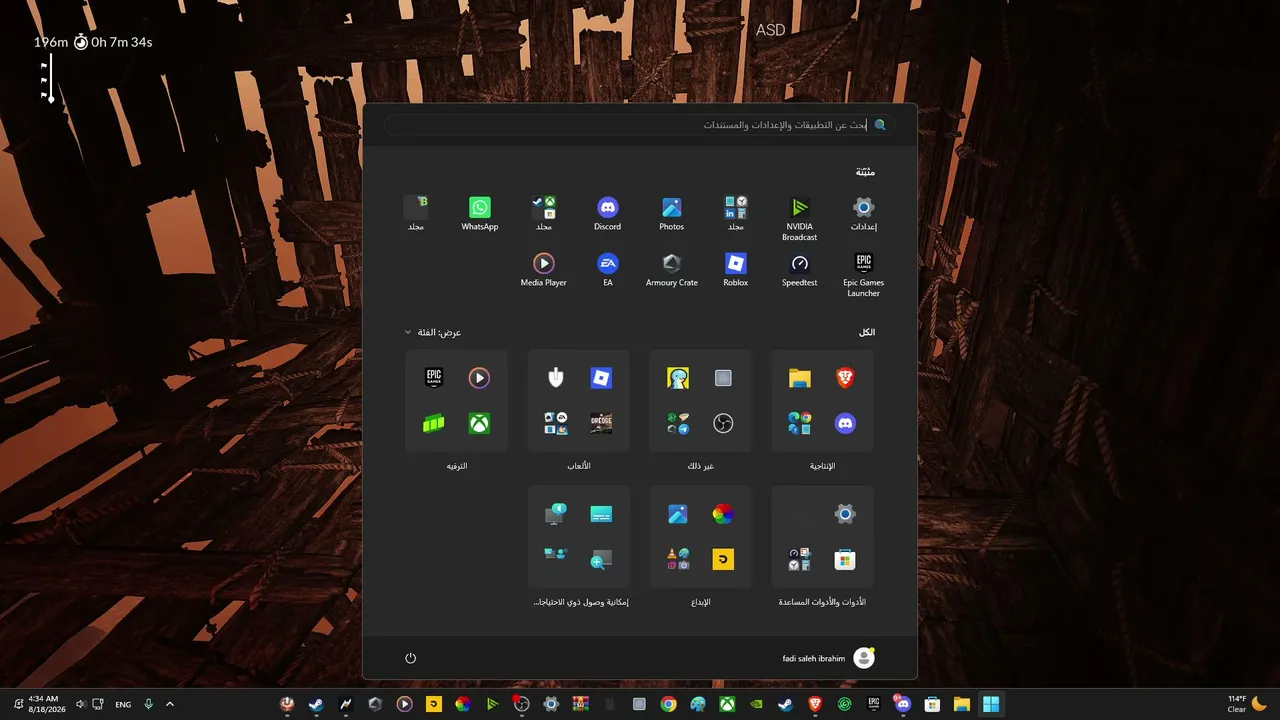Image resolution: width=1280 pixels, height=720 pixels.
Task: Open fadi saleh ibrahim account menu
Action: click(828, 658)
